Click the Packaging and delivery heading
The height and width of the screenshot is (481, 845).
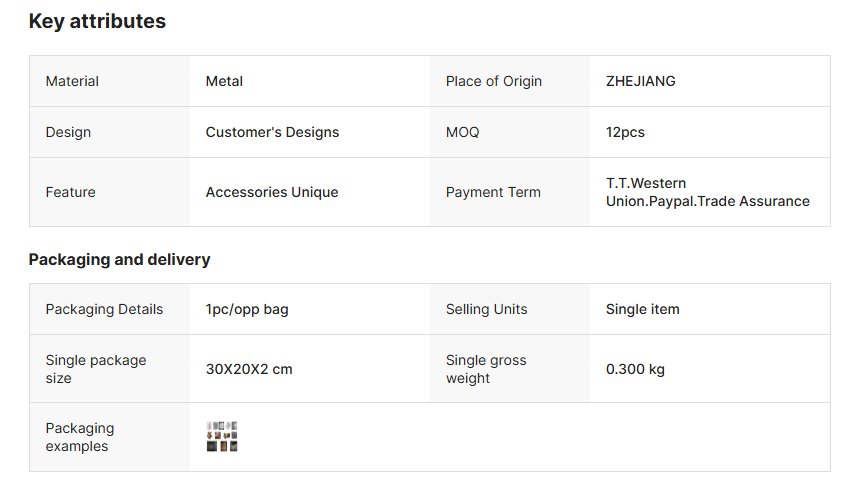coord(119,259)
